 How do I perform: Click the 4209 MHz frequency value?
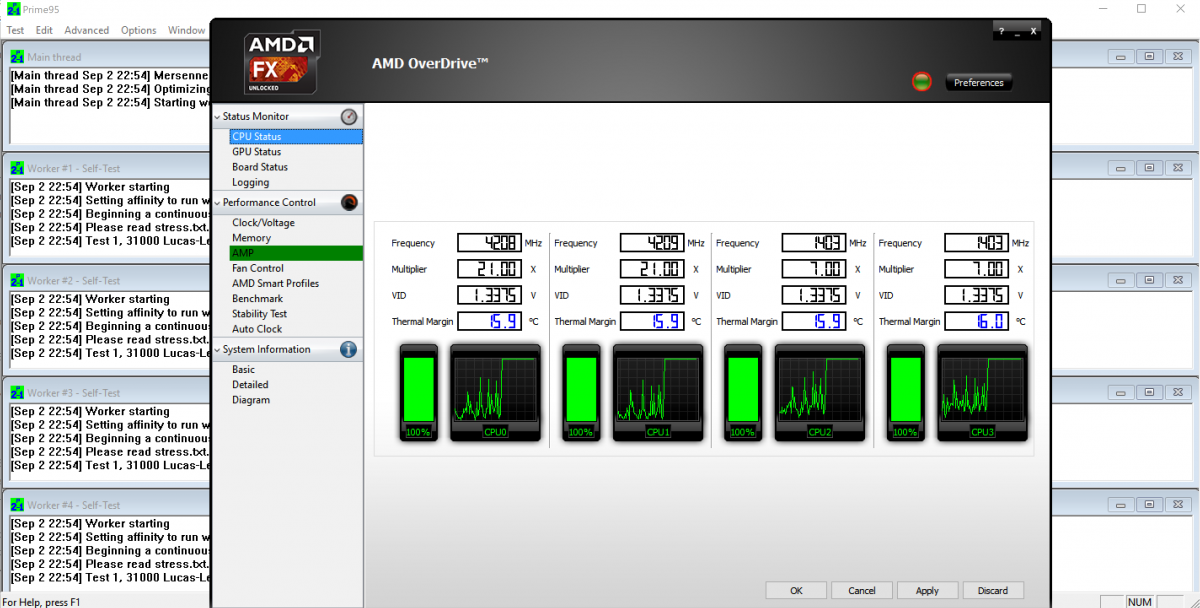click(x=652, y=243)
